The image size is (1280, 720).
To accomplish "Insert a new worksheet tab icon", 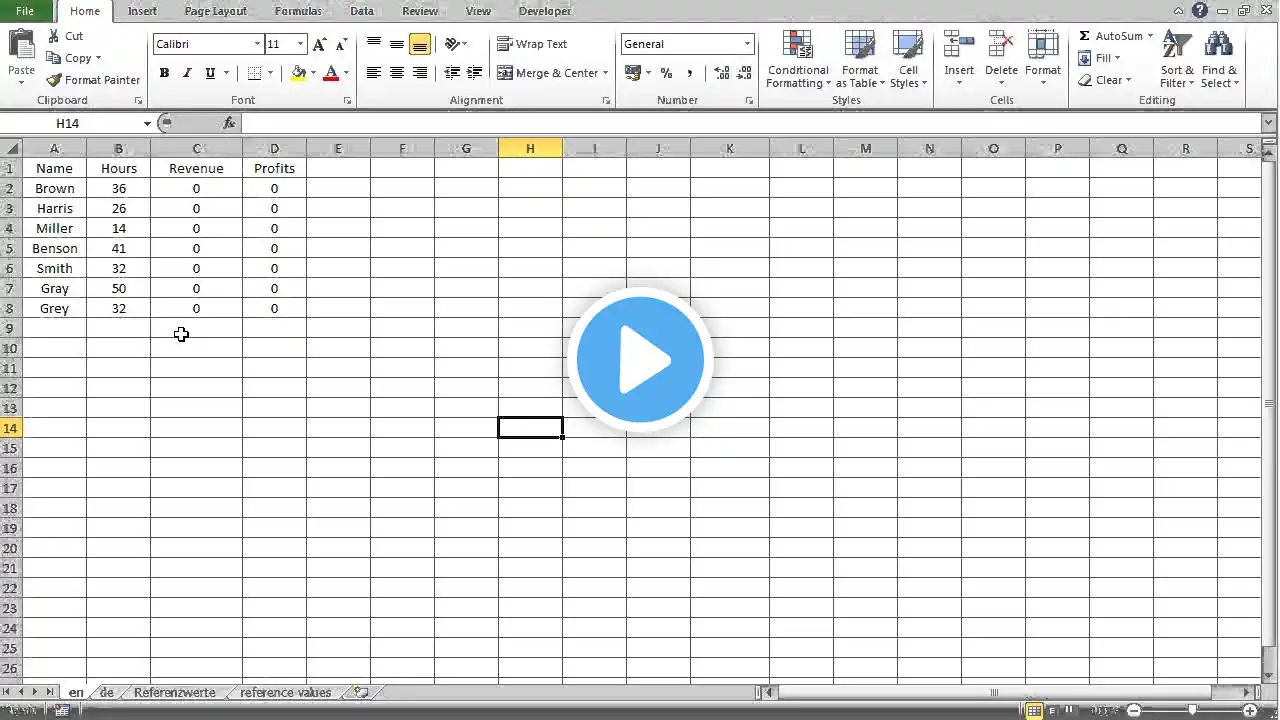I will coord(362,692).
